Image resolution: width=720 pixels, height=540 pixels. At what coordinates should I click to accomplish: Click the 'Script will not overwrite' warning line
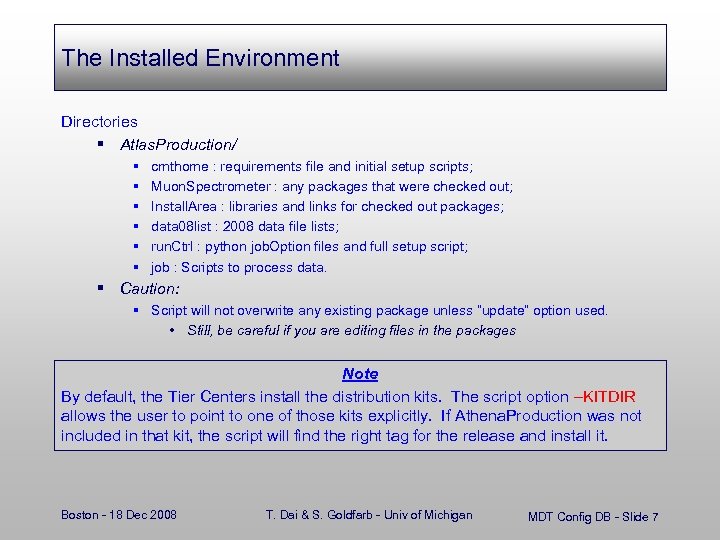click(379, 310)
